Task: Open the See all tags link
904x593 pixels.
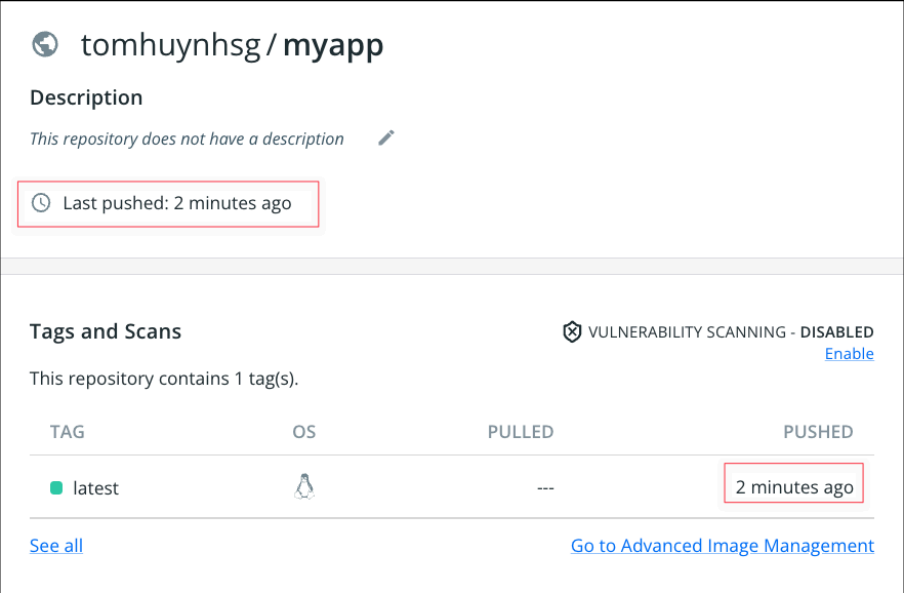Action: [x=56, y=545]
